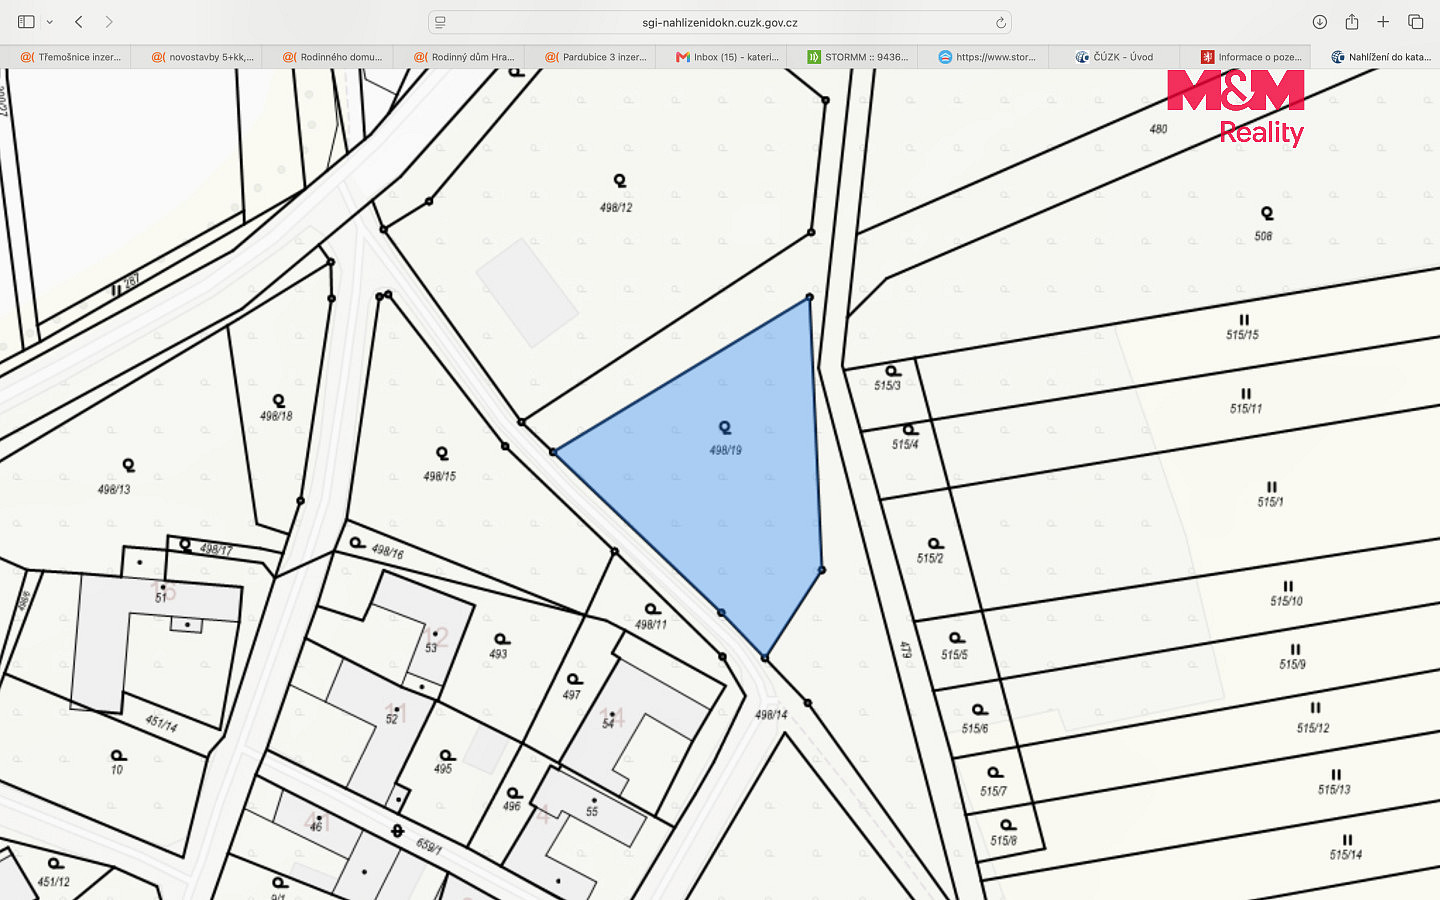Go back with the back arrow
1440x900 pixels.
point(79,22)
